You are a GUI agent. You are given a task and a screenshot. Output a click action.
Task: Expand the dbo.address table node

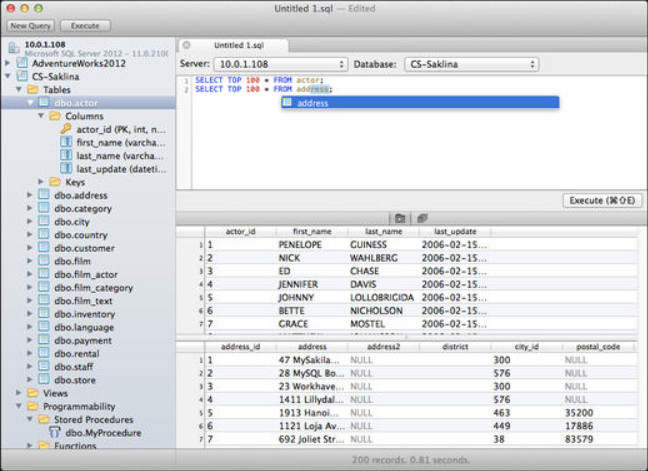click(x=30, y=195)
